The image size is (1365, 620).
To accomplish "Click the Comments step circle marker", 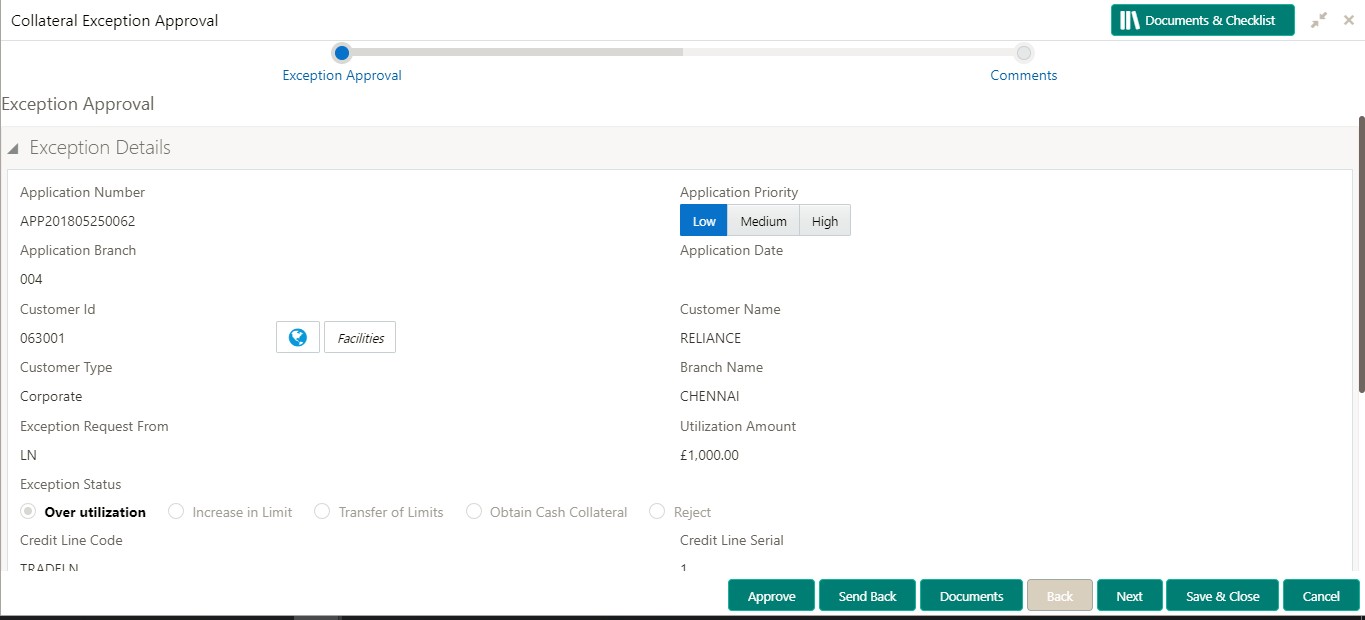I will pos(1023,52).
